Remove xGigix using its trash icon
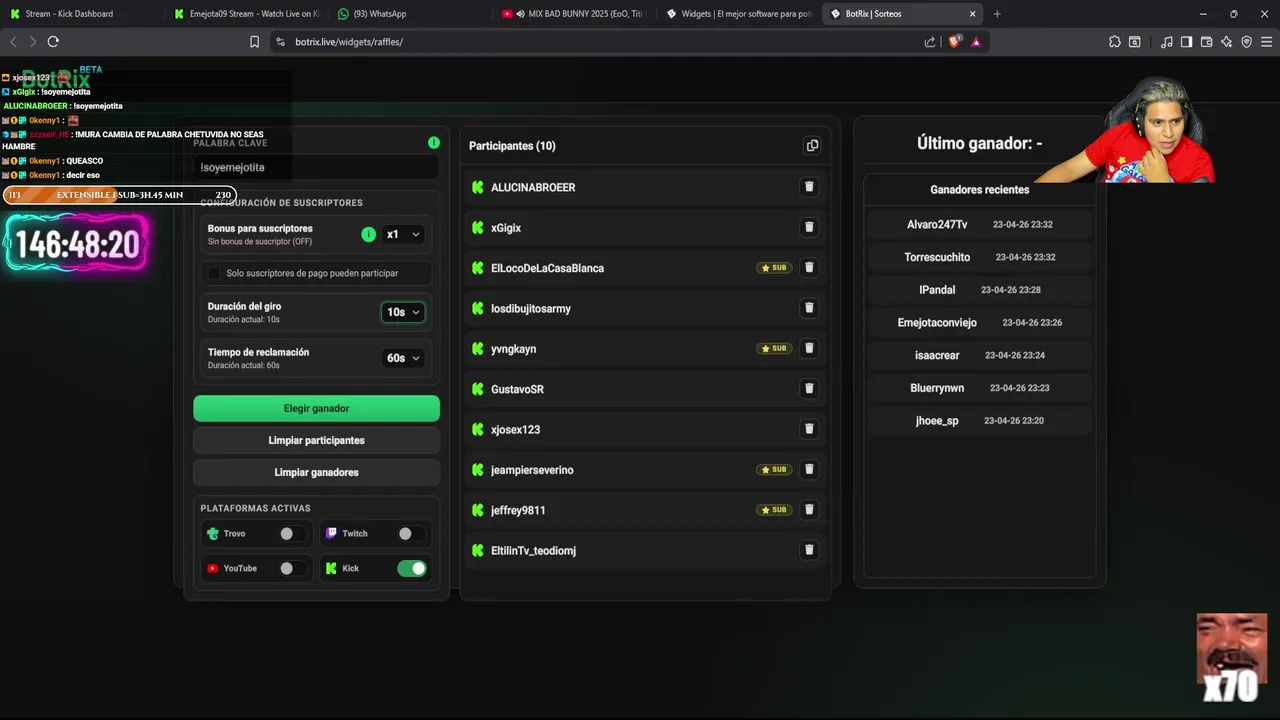 (809, 227)
